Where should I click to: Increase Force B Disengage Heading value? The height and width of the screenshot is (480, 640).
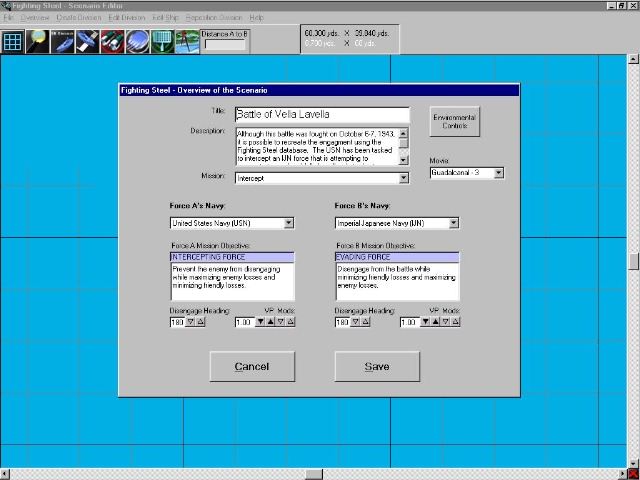(366, 322)
